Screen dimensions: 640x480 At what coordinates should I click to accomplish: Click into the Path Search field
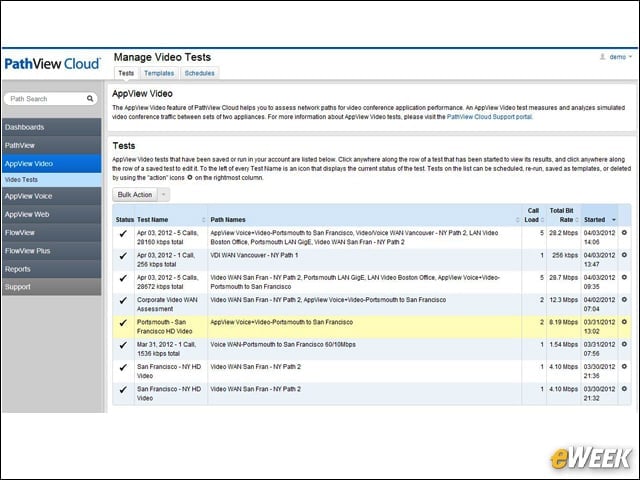click(x=47, y=99)
